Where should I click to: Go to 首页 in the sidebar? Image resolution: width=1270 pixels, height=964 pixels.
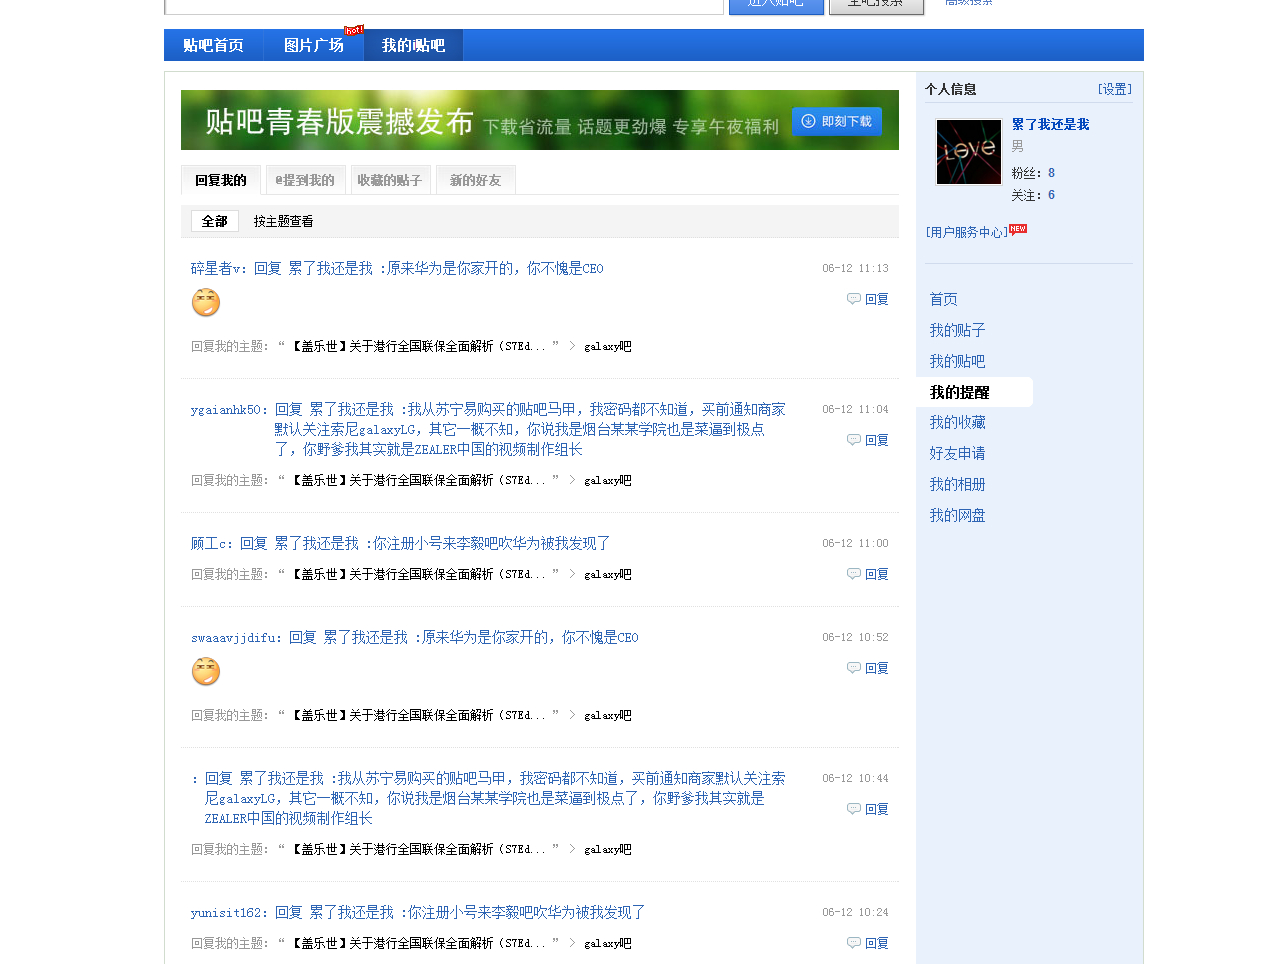pos(944,299)
